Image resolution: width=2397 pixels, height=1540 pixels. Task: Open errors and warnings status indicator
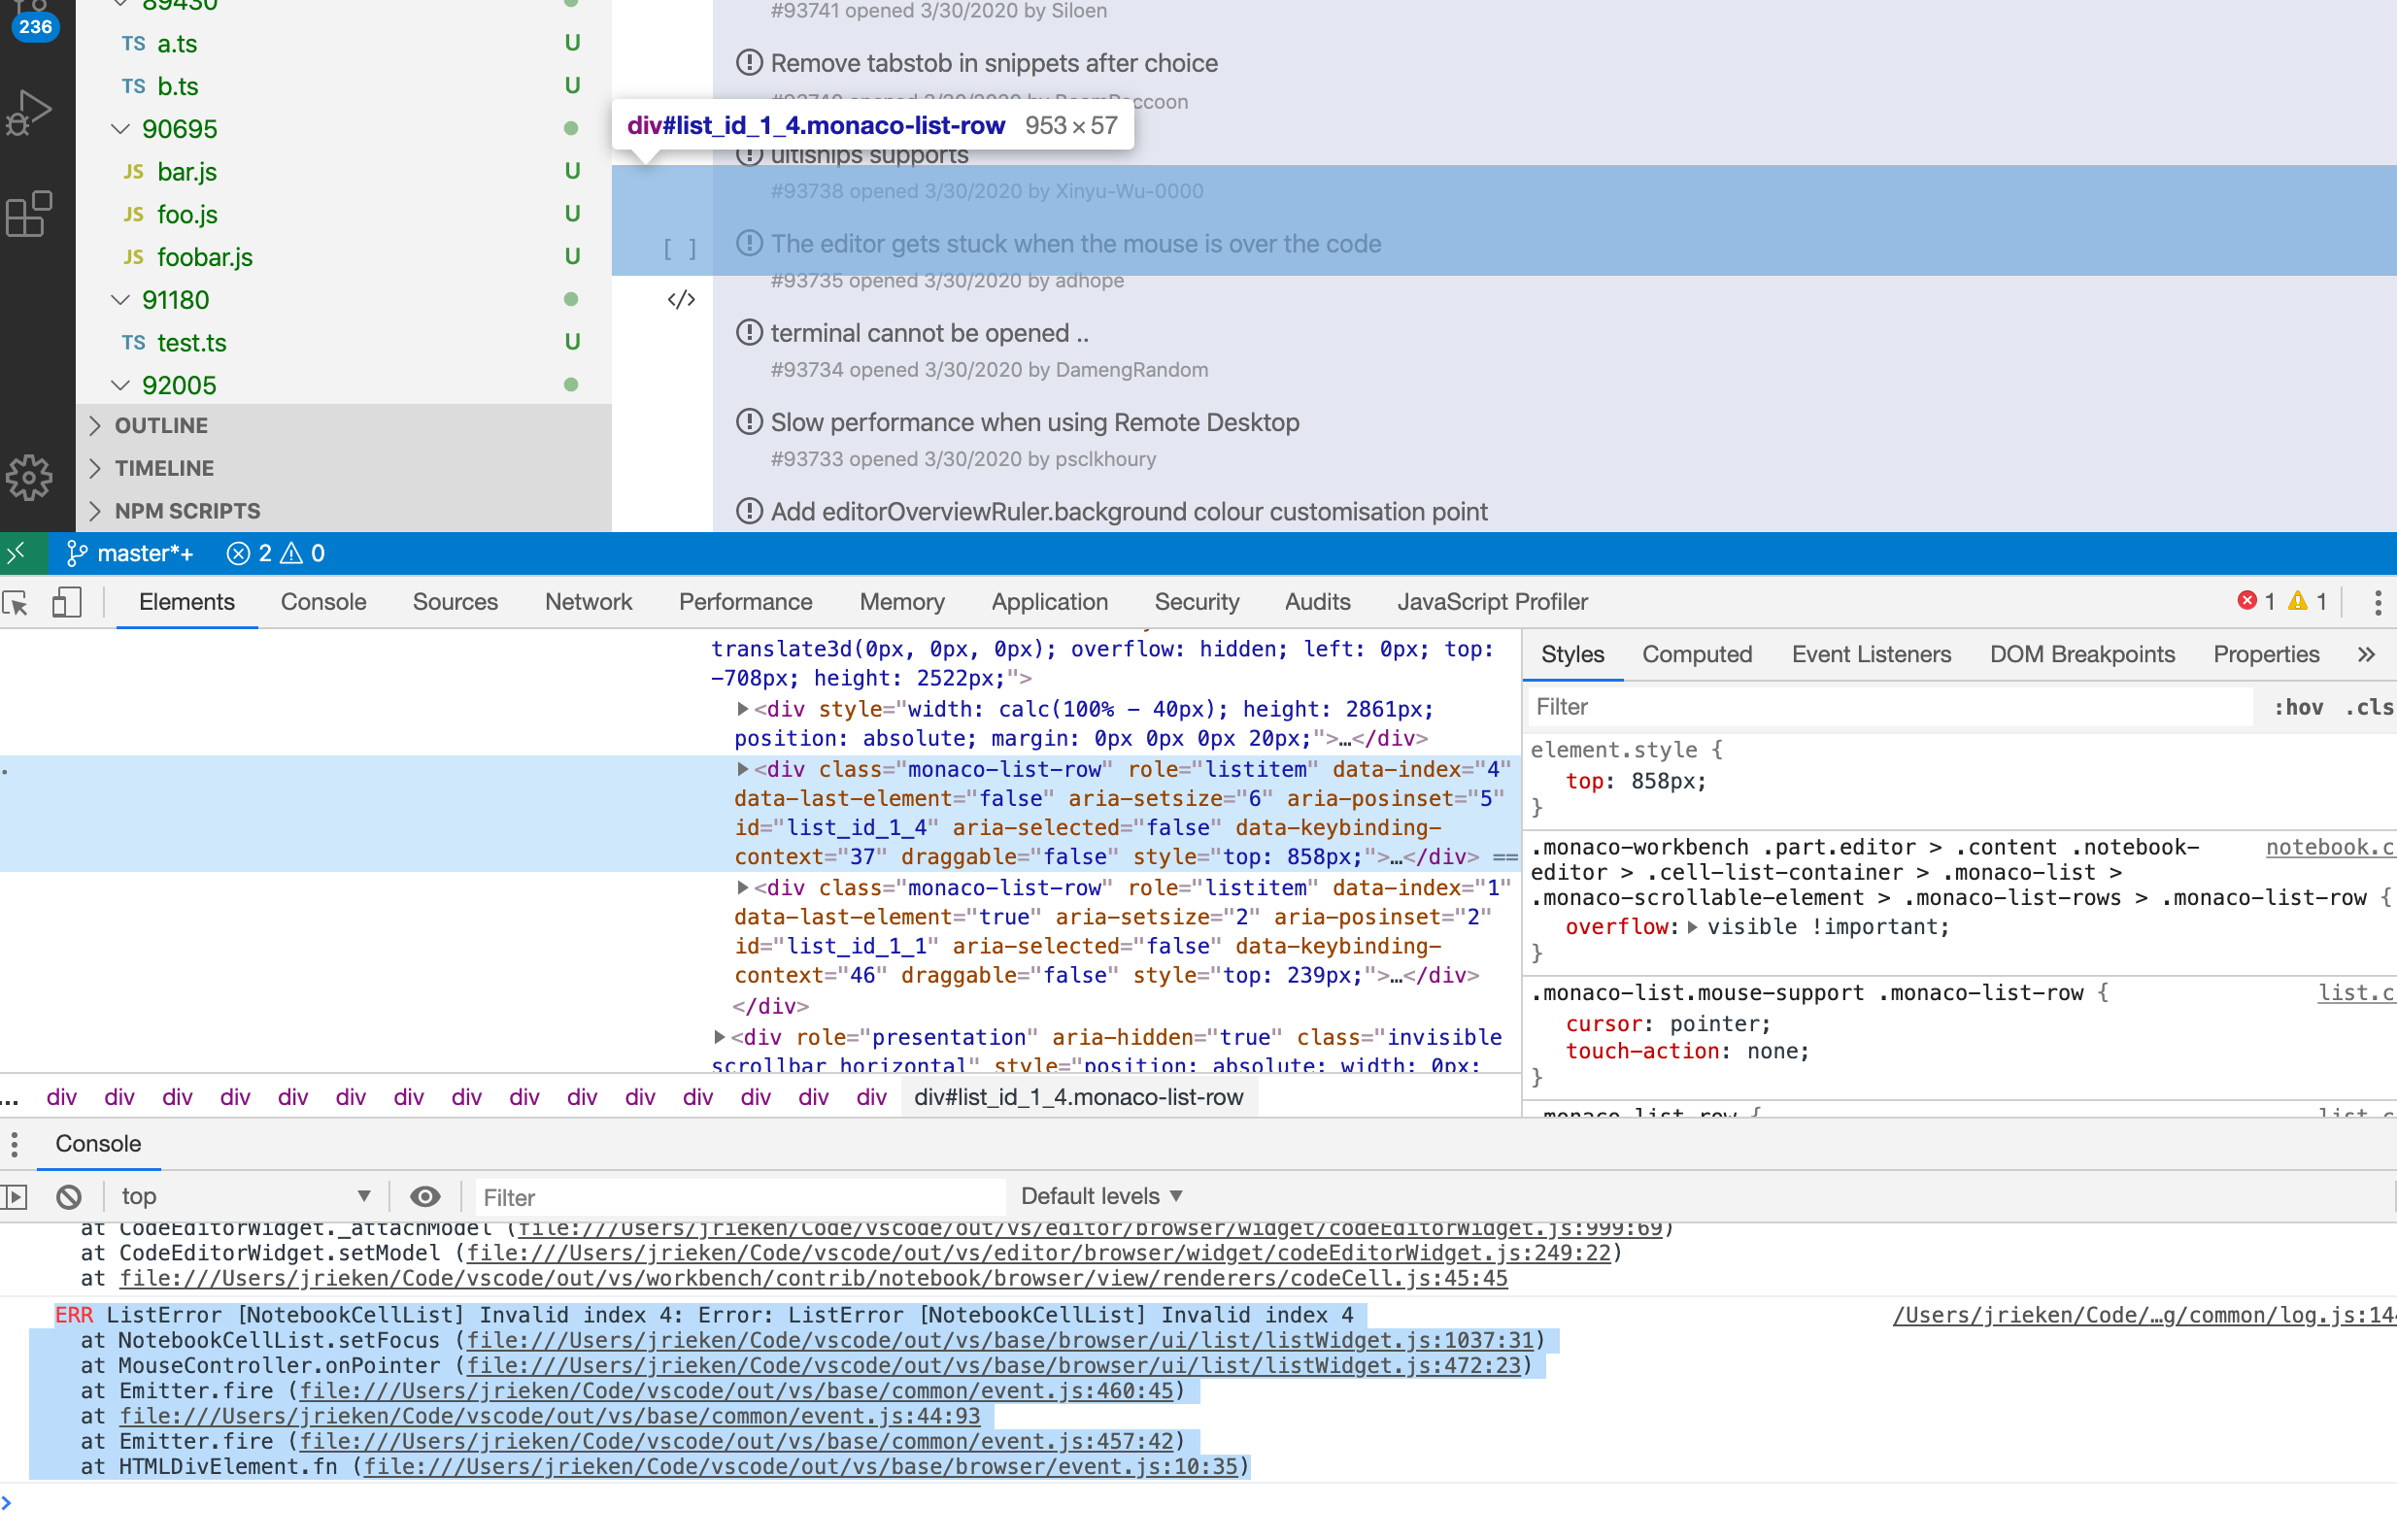coord(276,553)
